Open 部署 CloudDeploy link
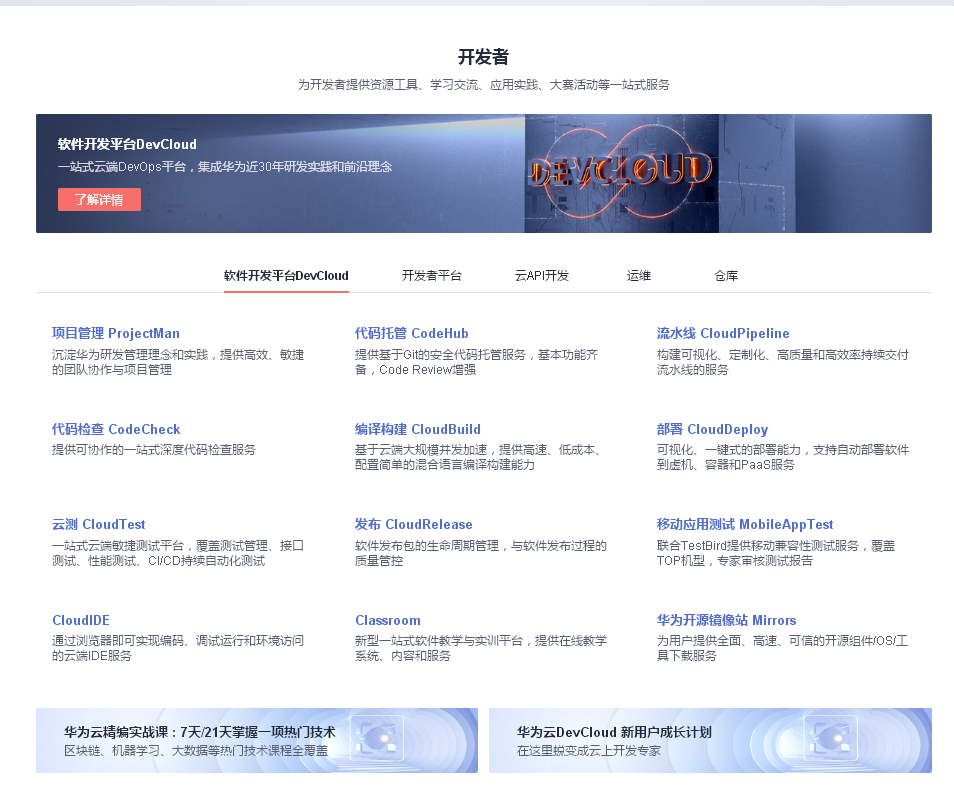 click(x=712, y=430)
